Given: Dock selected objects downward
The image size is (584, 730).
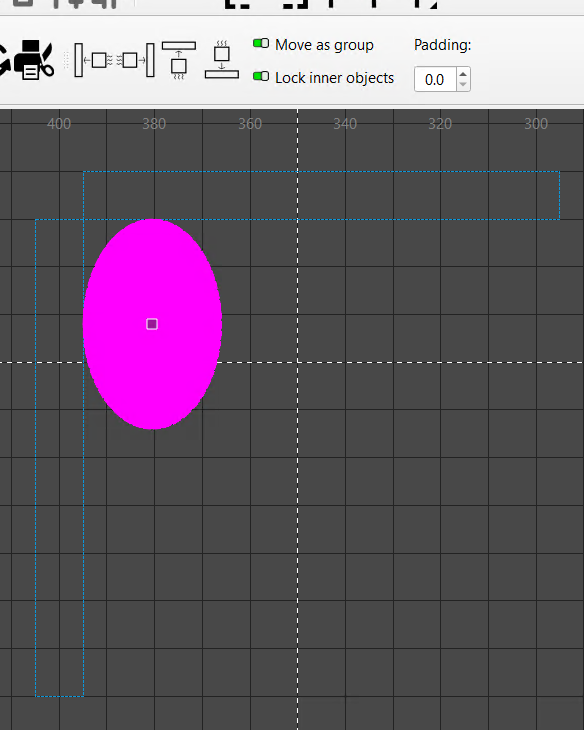Looking at the screenshot, I should 222,60.
